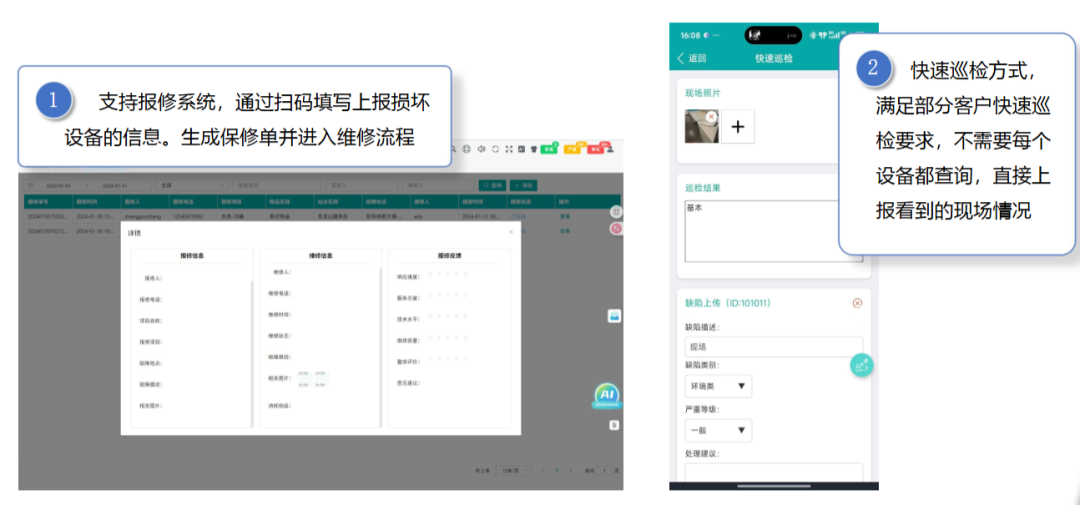The image size is (1080, 505).
Task: Click 查看 link in the second table row
Action: coord(563,231)
